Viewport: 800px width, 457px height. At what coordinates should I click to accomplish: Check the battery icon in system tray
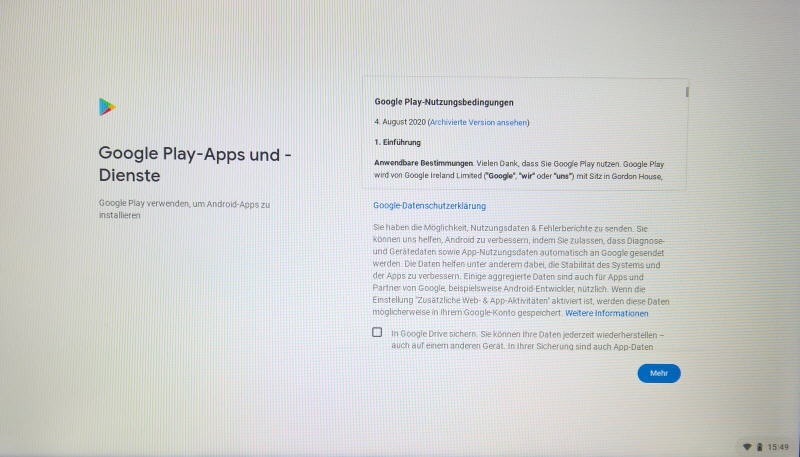759,447
